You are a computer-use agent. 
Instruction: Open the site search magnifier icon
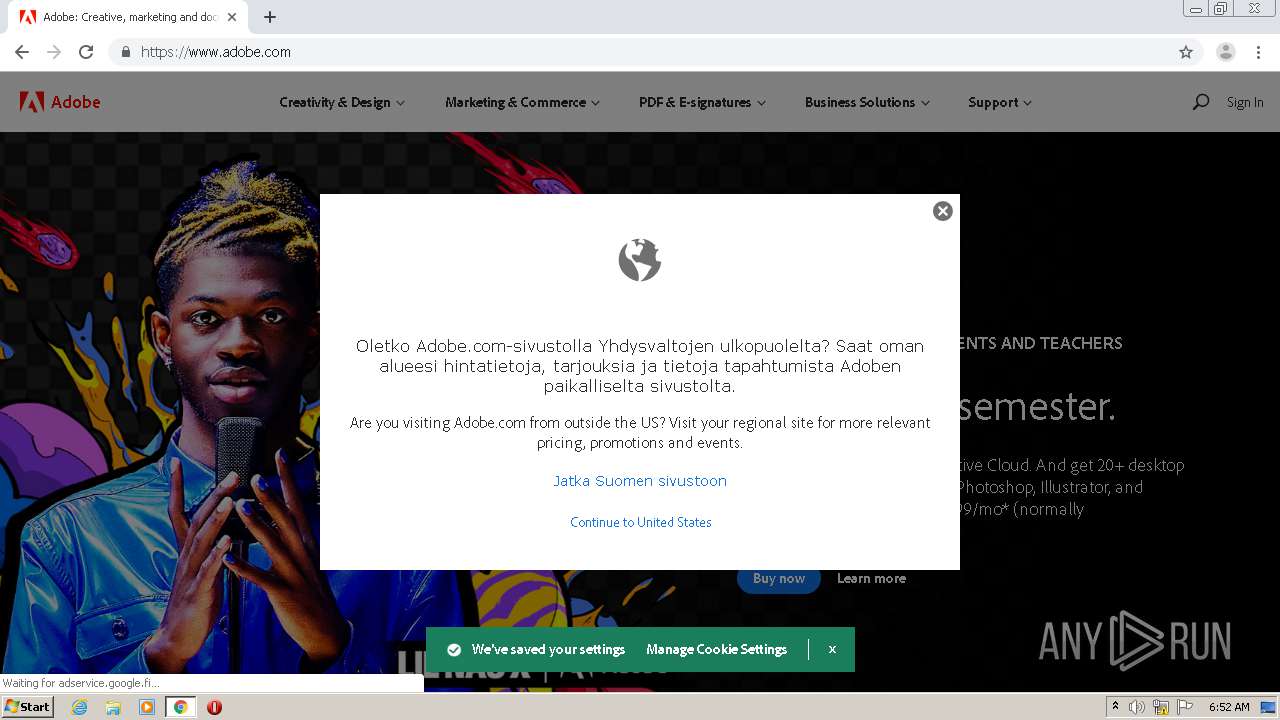click(x=1201, y=102)
